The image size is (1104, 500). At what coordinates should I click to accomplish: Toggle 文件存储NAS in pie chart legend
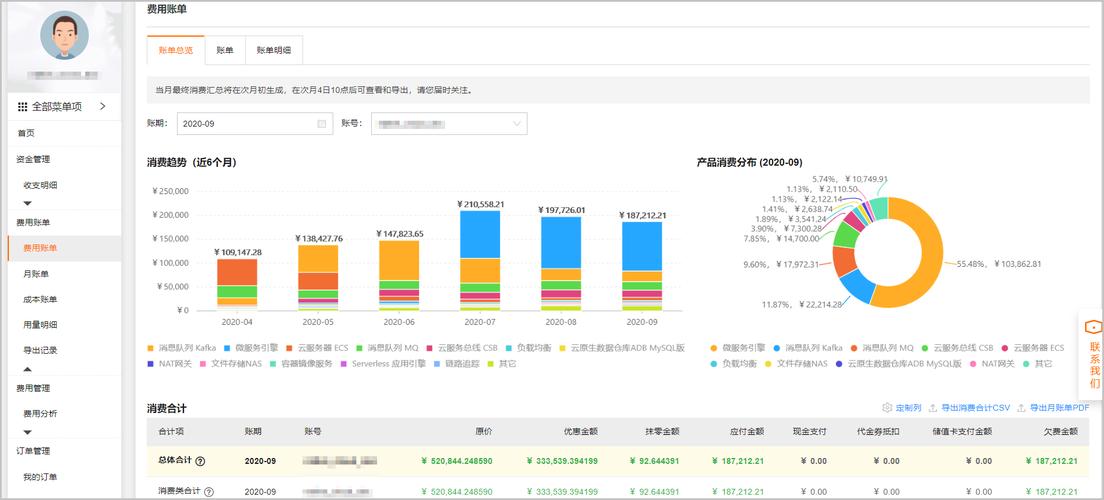point(796,364)
